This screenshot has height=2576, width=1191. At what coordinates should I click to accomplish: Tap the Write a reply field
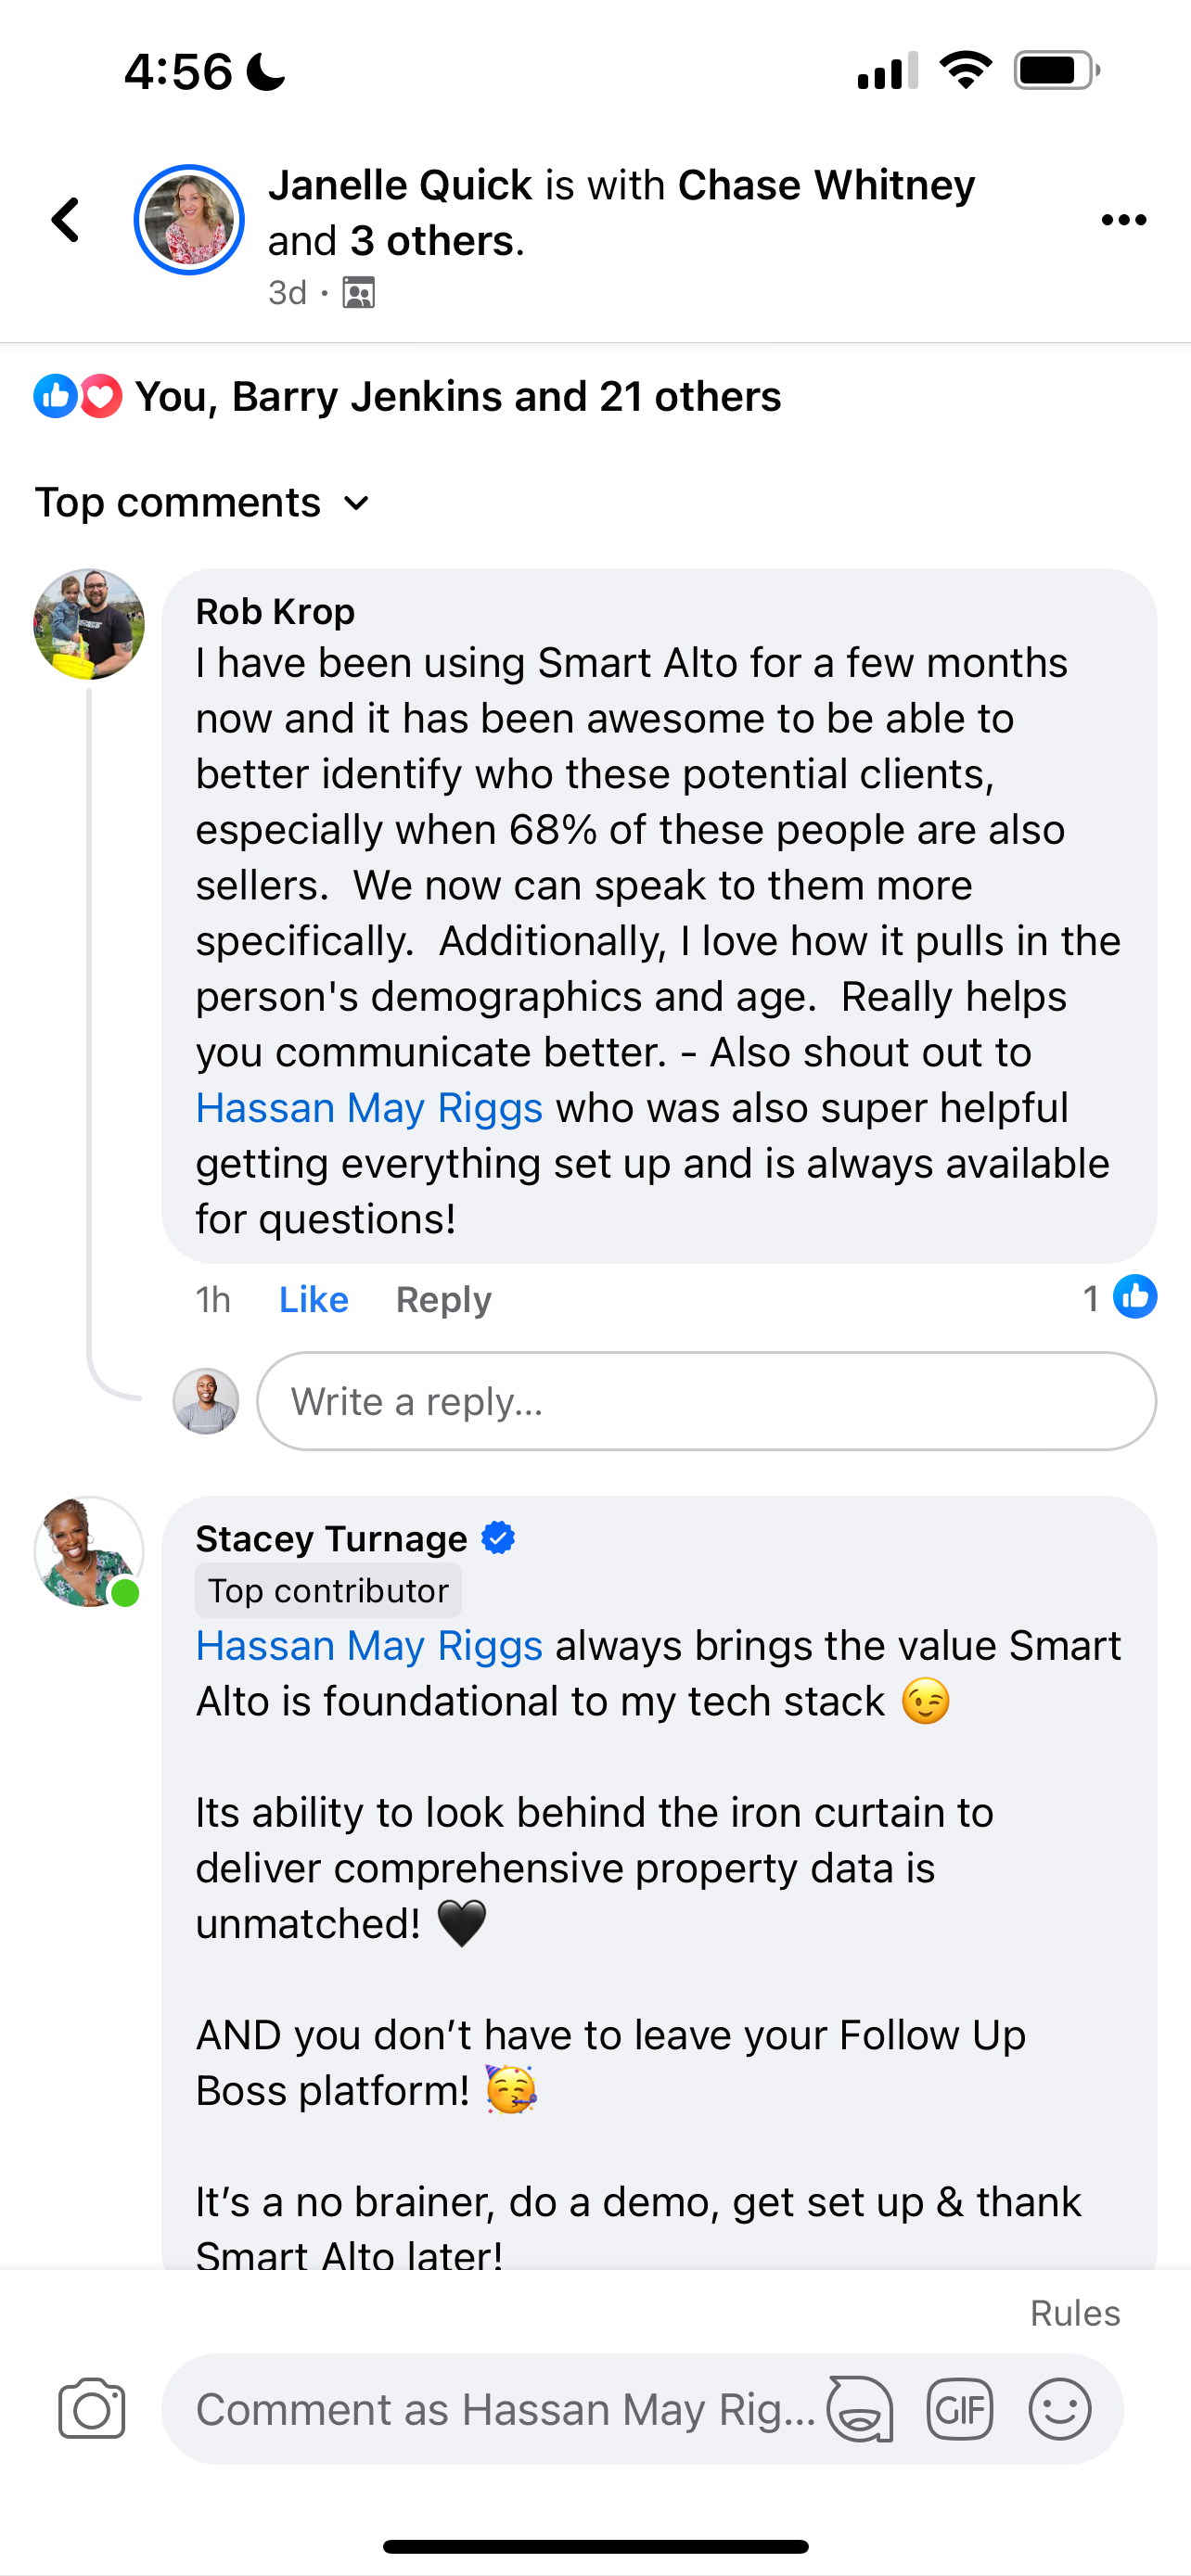click(706, 1401)
